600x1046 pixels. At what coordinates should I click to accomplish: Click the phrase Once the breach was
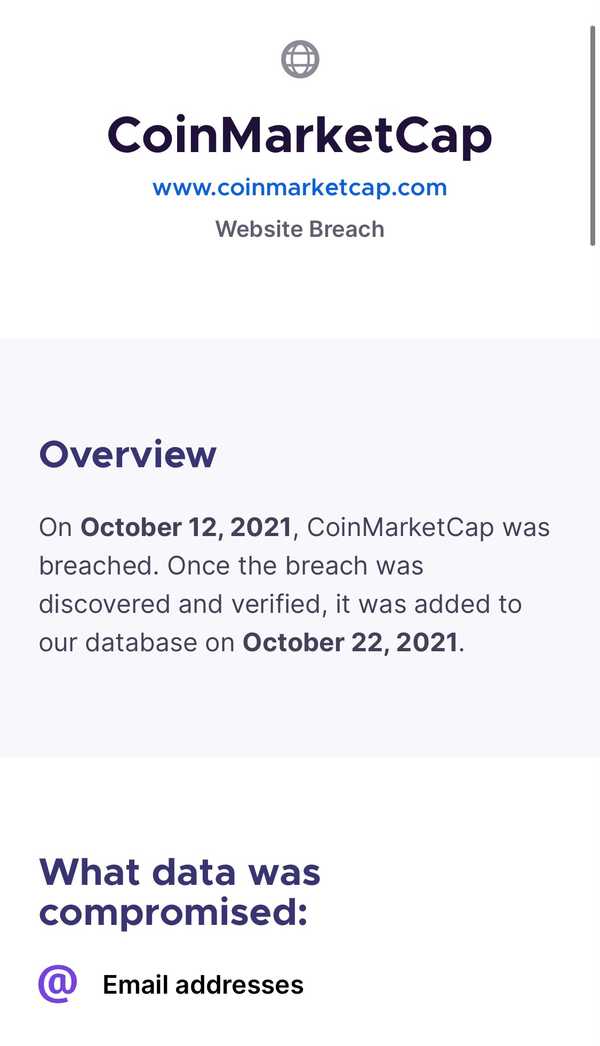(295, 566)
